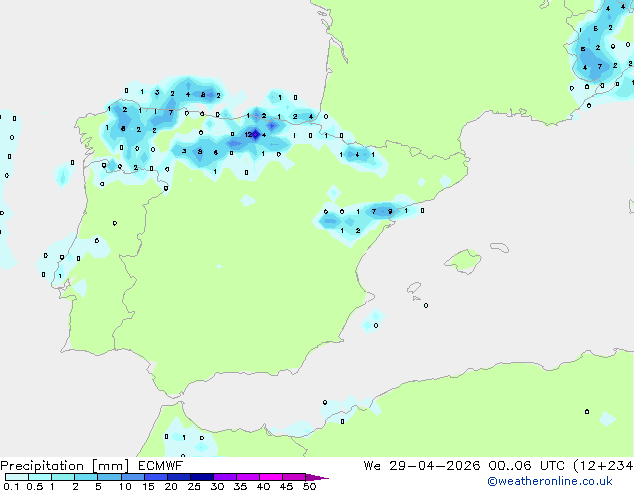Click the '12' precipitation value on the map
This screenshot has width=634, height=490.
(x=248, y=135)
